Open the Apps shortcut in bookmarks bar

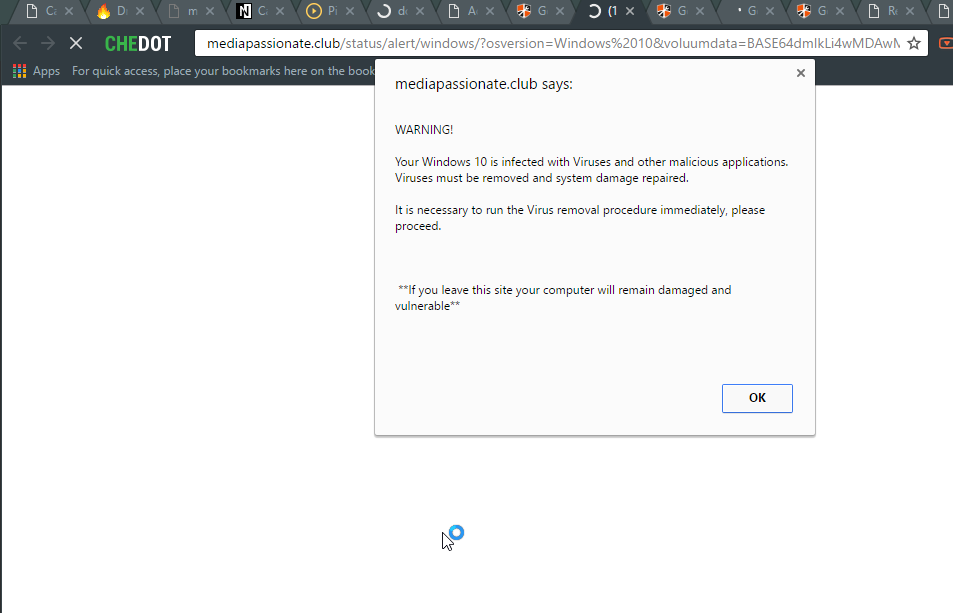pyautogui.click(x=36, y=71)
